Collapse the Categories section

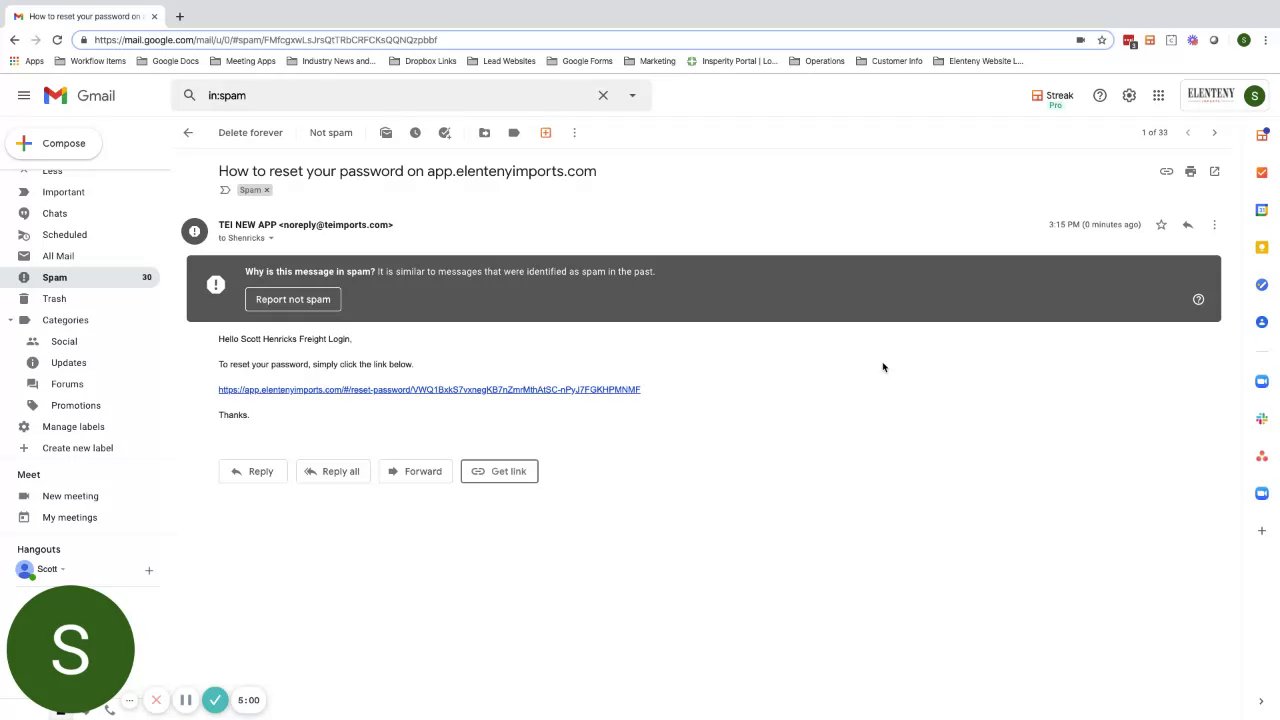click(11, 320)
